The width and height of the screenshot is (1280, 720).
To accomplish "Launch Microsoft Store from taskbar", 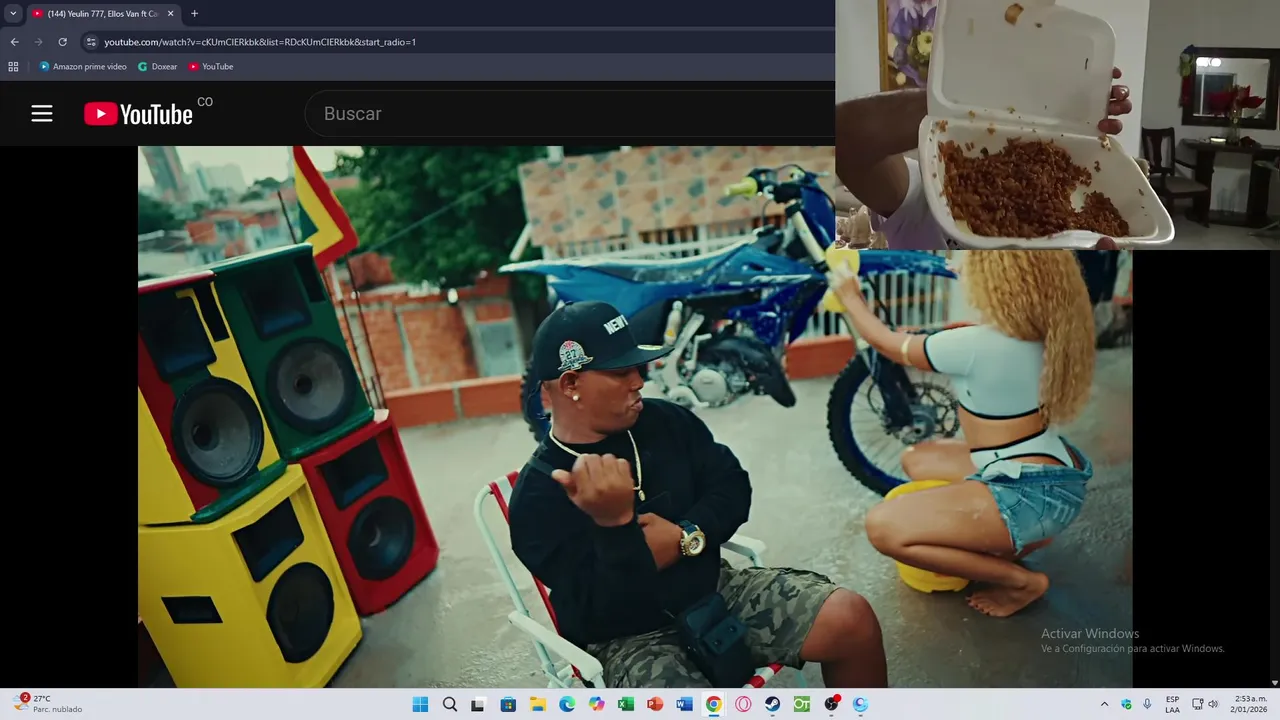I will (508, 704).
